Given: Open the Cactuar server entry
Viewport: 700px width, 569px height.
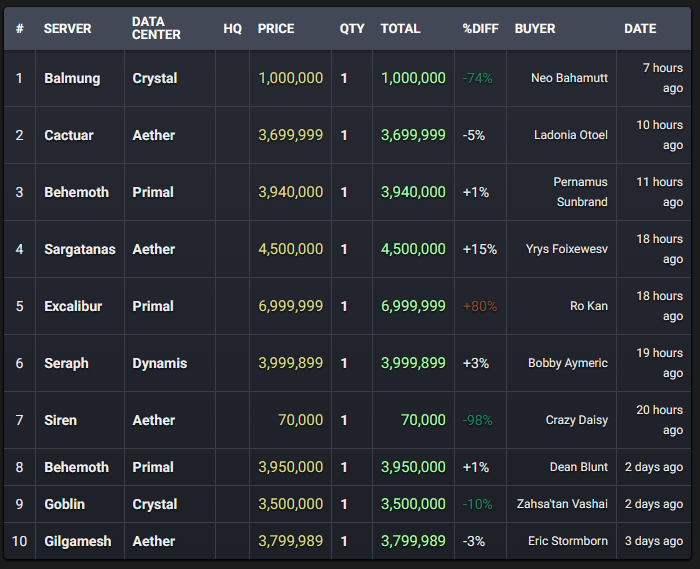Looking at the screenshot, I should [69, 135].
